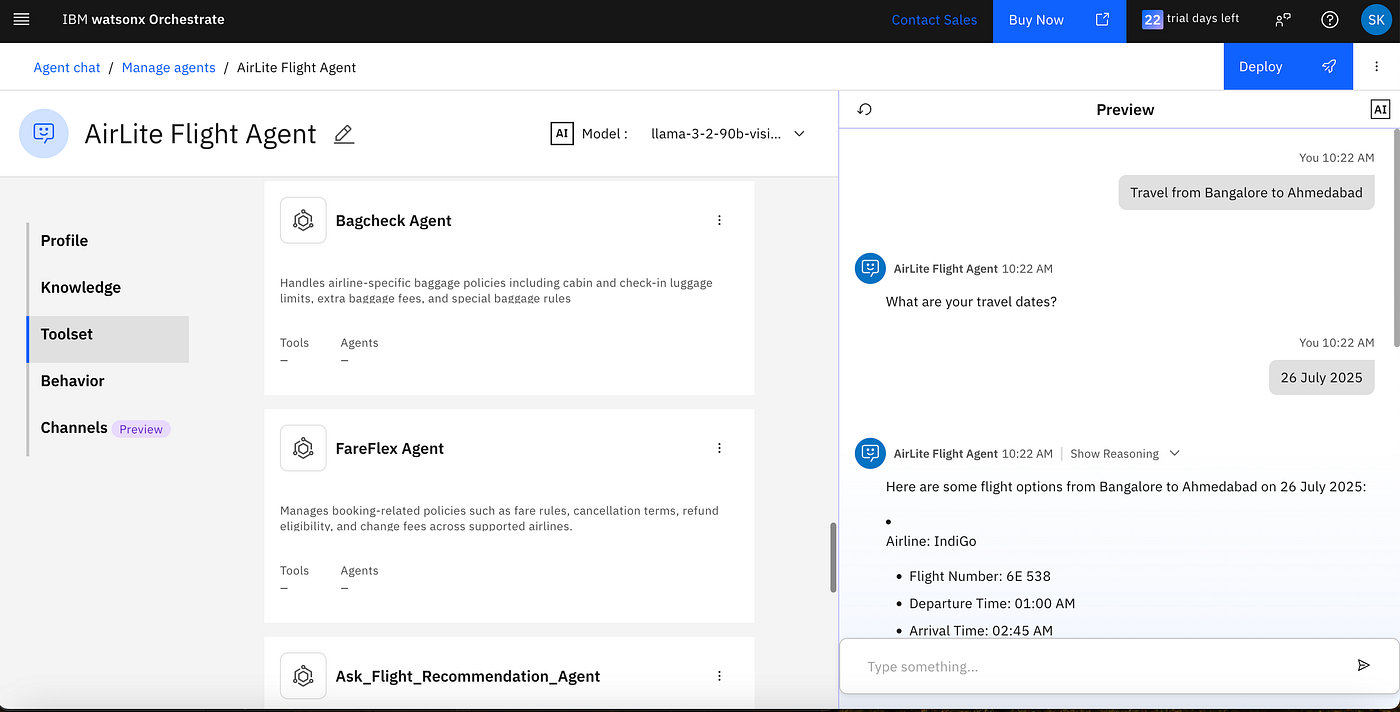This screenshot has height=712, width=1400.
Task: Click the FareFlex Agent description text
Action: 499,518
